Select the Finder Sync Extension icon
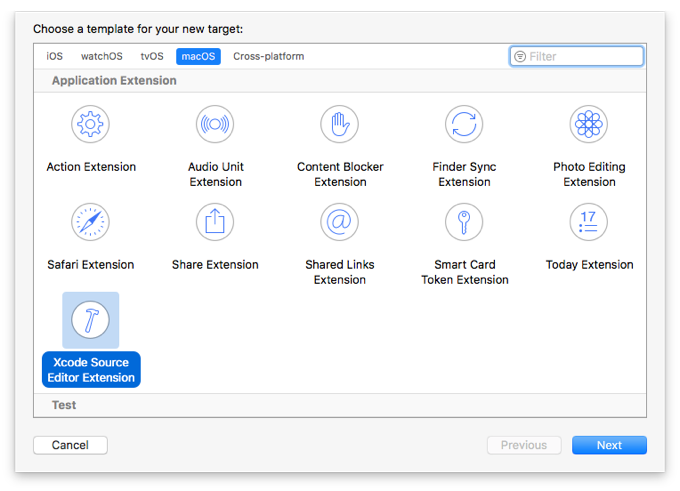Screen dimensions: 680x491 pos(464,124)
